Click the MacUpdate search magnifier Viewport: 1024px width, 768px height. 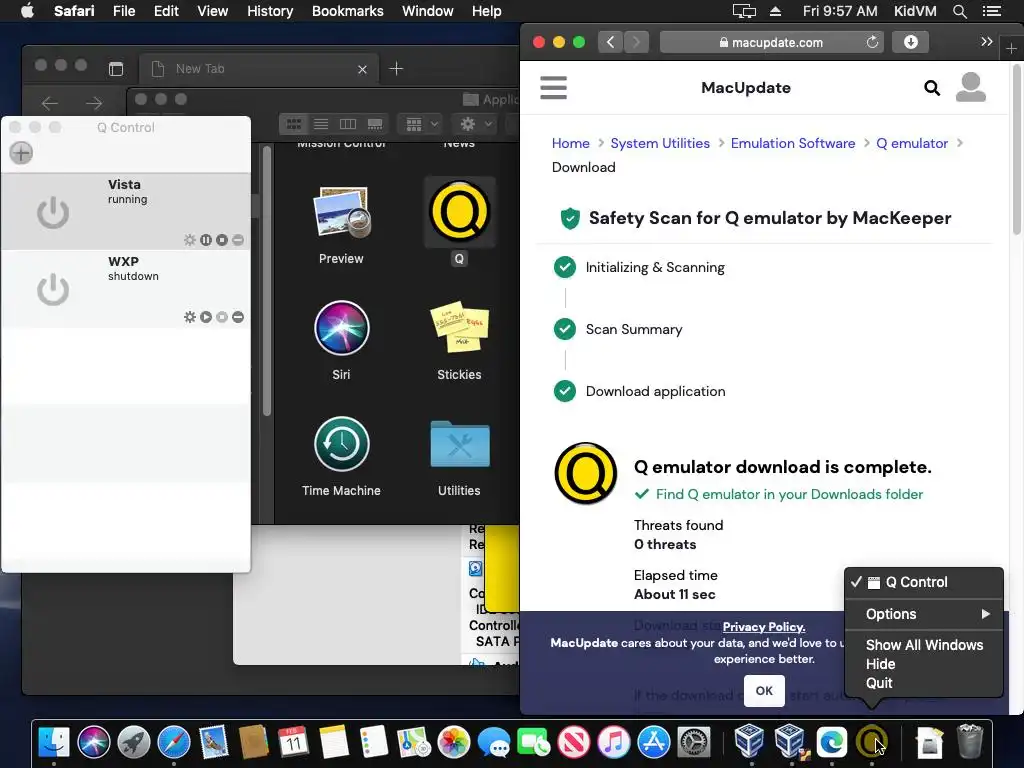(932, 88)
